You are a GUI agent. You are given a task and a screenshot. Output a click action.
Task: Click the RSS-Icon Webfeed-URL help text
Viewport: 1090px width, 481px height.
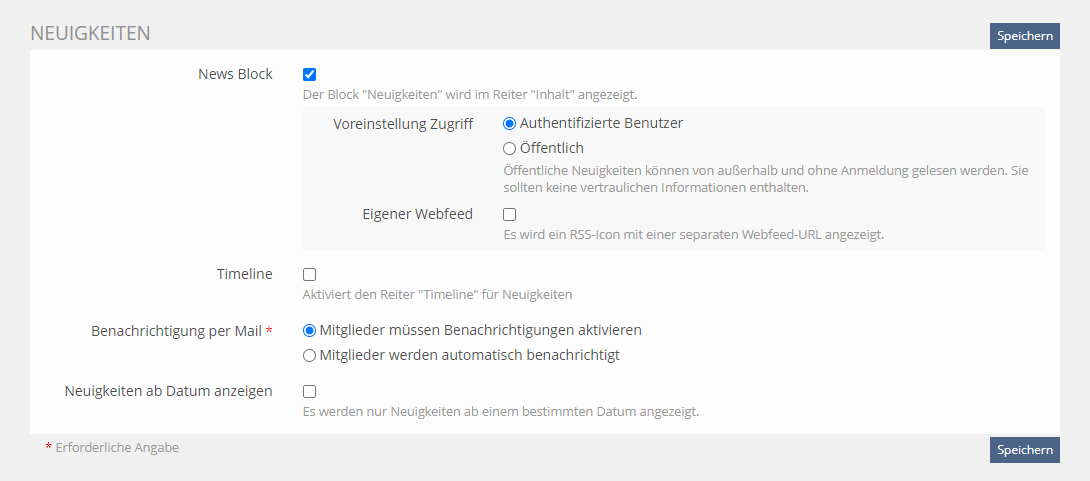click(x=694, y=235)
